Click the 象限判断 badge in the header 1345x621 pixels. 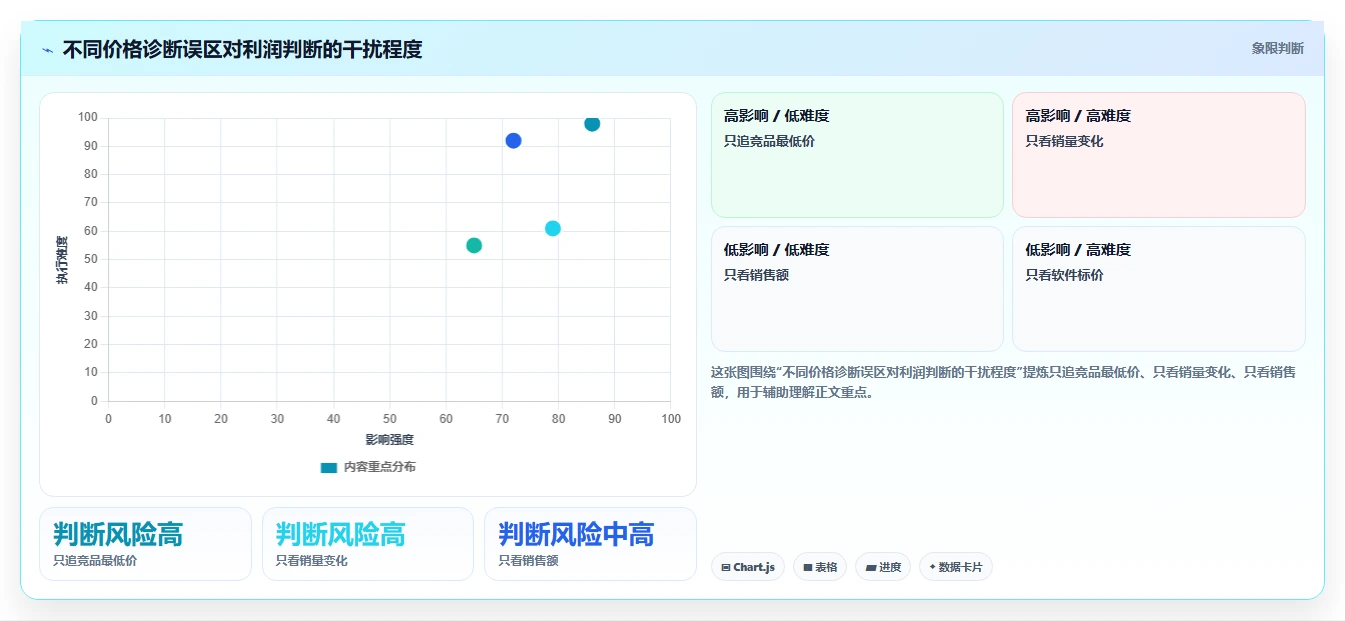(1277, 48)
